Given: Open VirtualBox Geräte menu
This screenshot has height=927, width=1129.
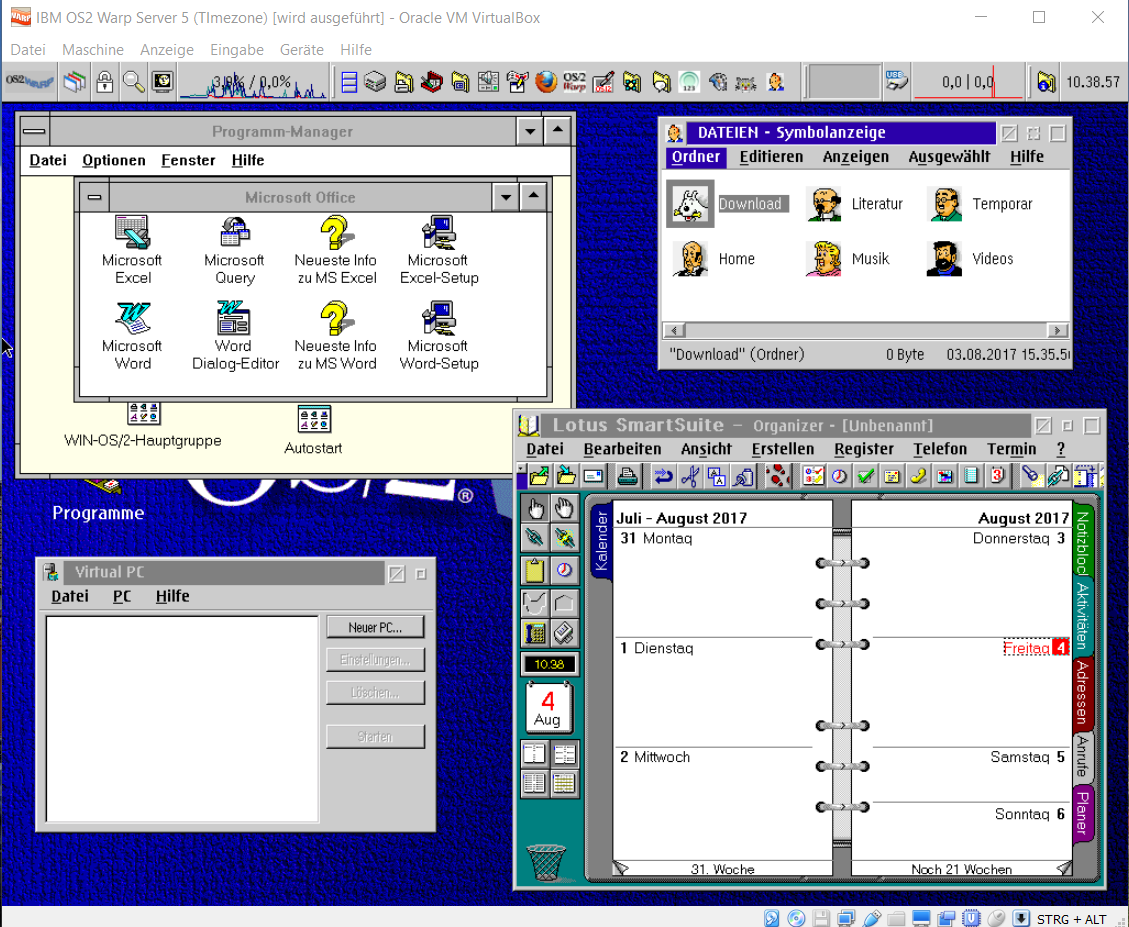Looking at the screenshot, I should (302, 50).
